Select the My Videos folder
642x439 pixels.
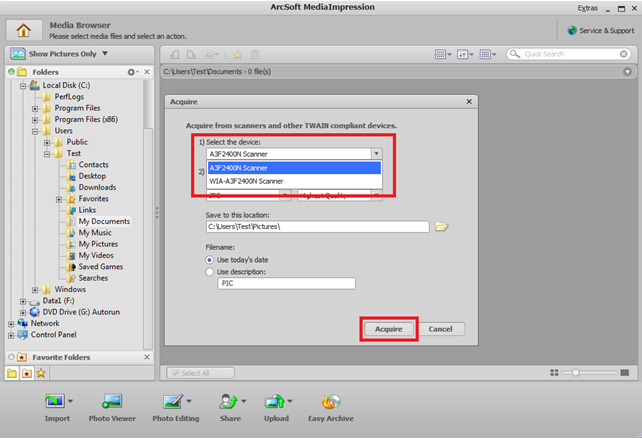pos(96,256)
